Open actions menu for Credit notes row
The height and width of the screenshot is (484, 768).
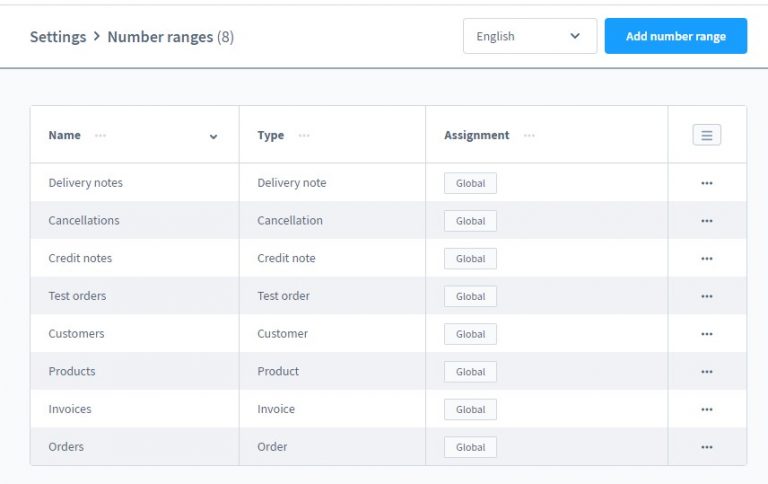click(x=706, y=258)
